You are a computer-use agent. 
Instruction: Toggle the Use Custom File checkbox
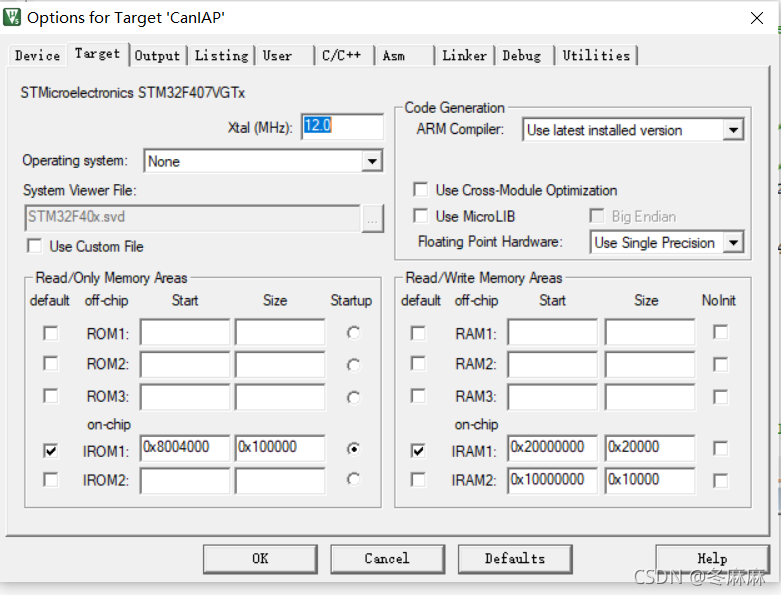[34, 246]
